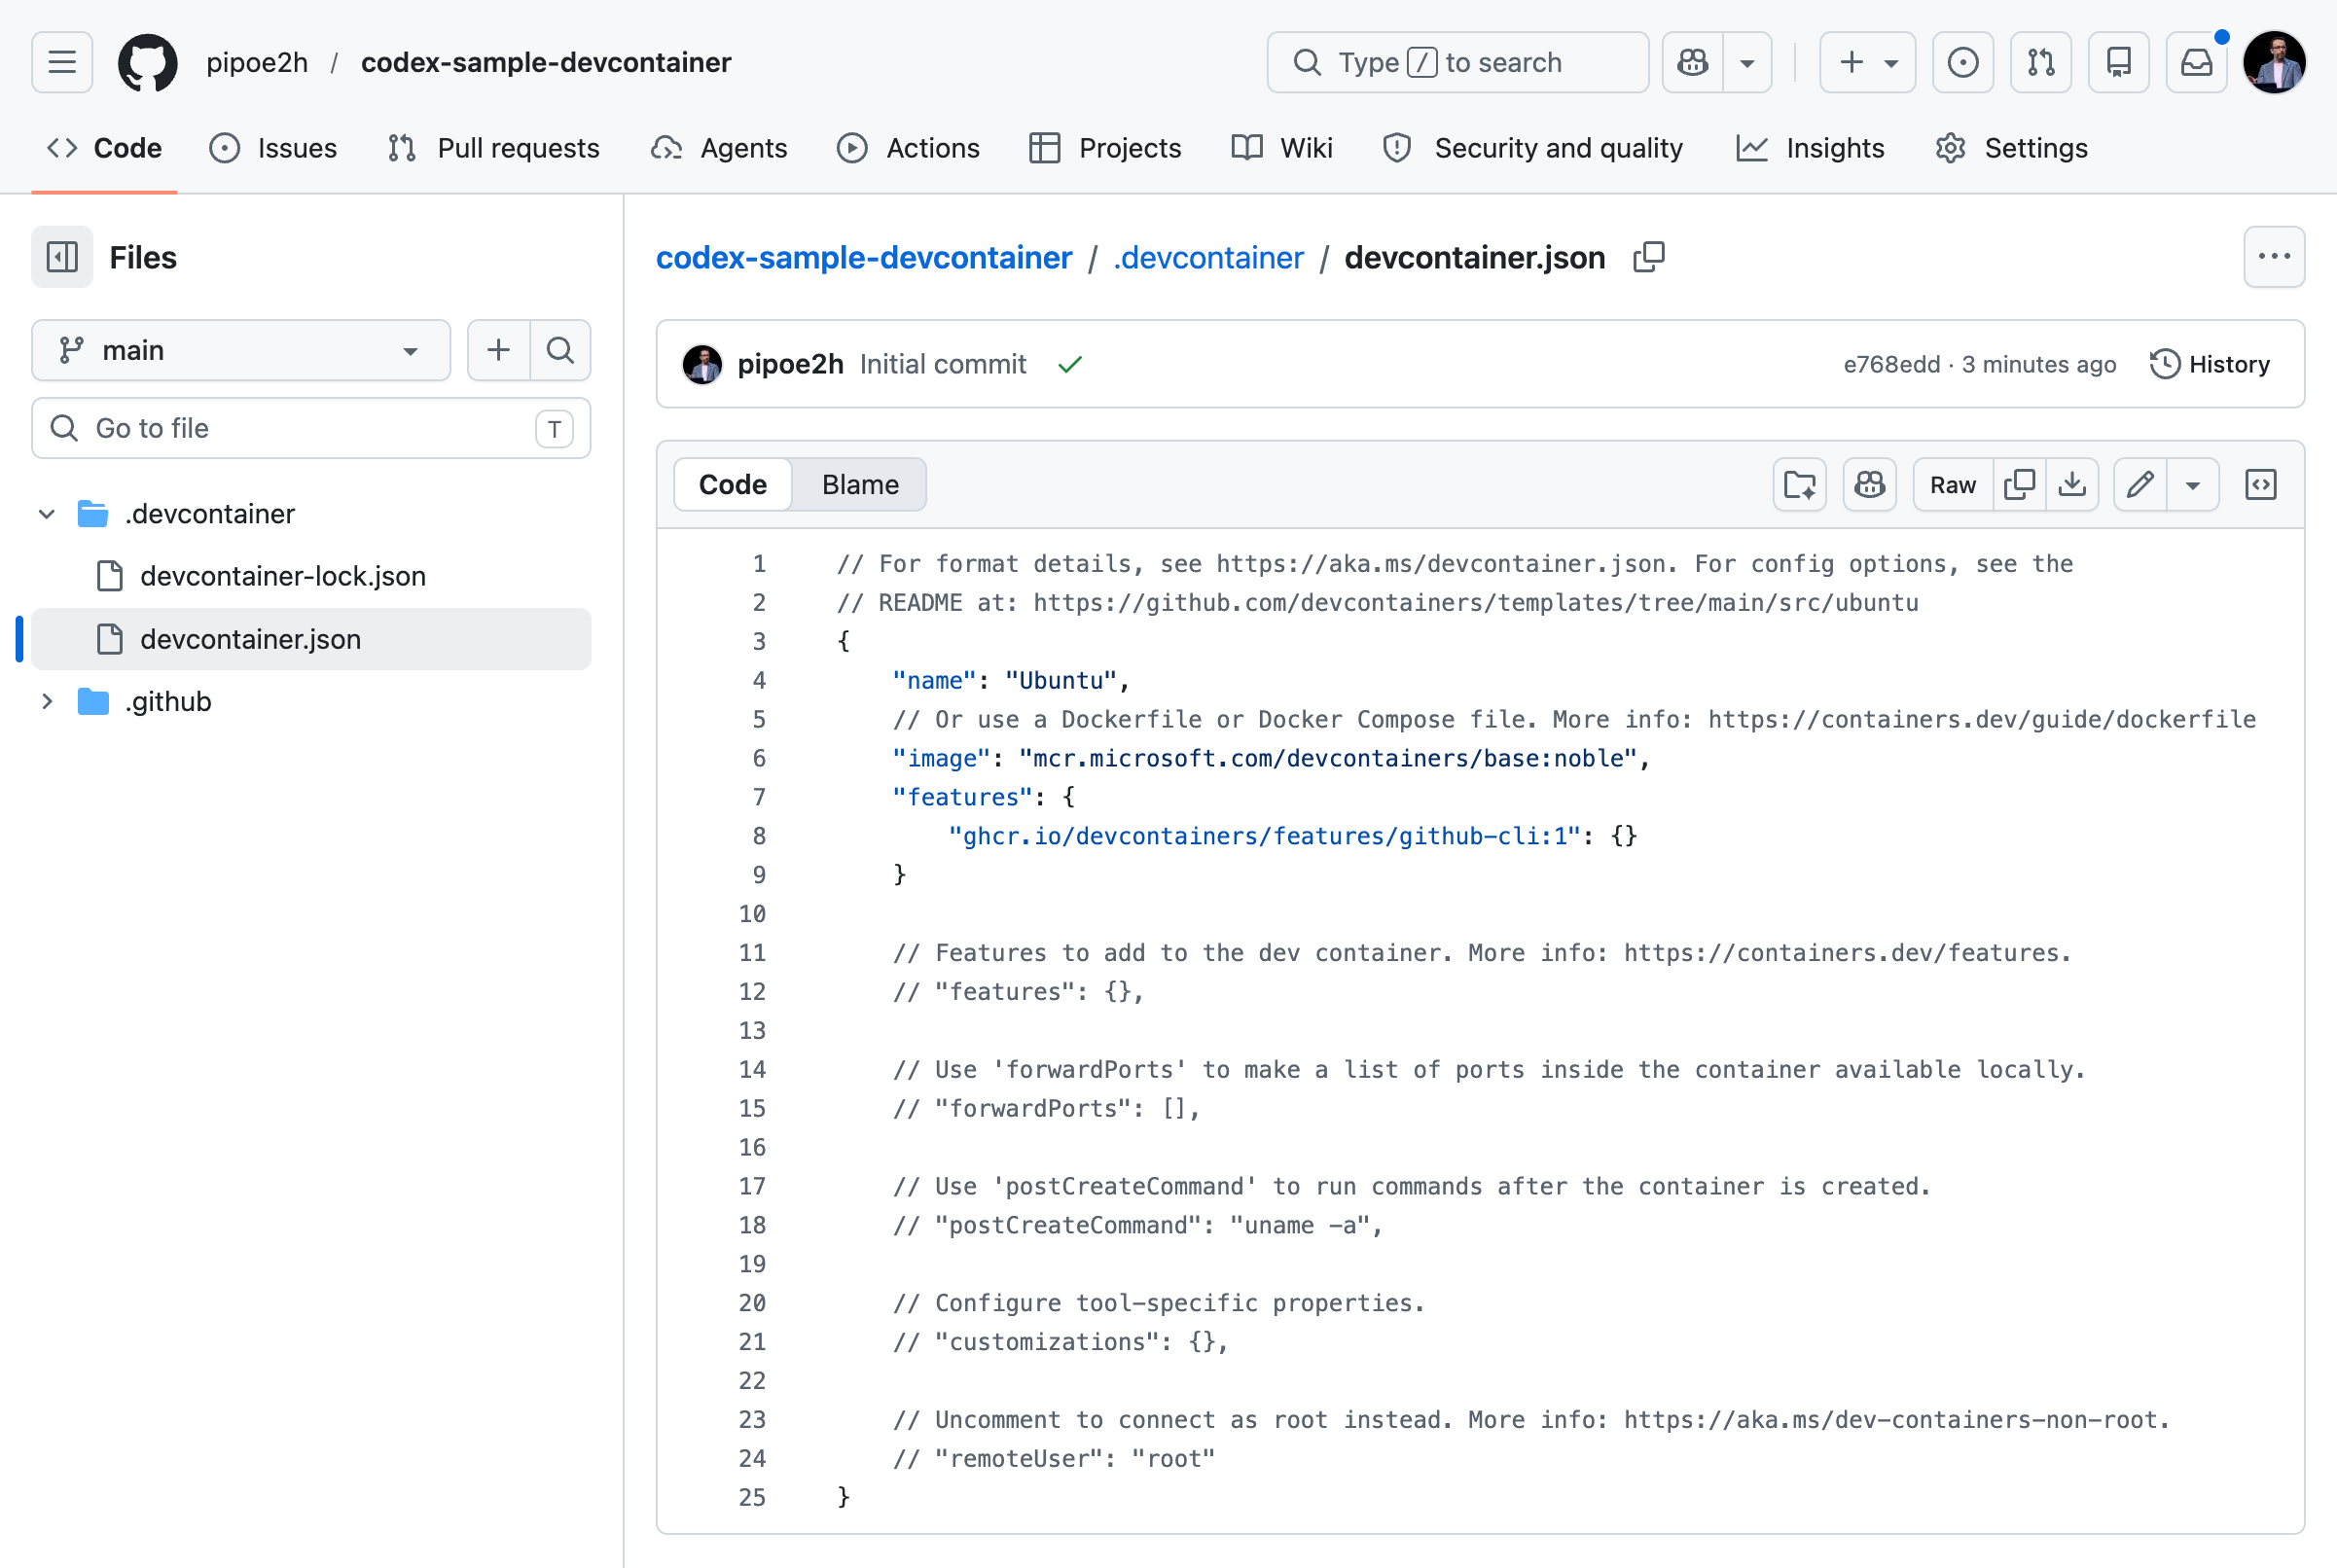
Task: Open the global navigation hamburger menu
Action: pyautogui.click(x=62, y=62)
